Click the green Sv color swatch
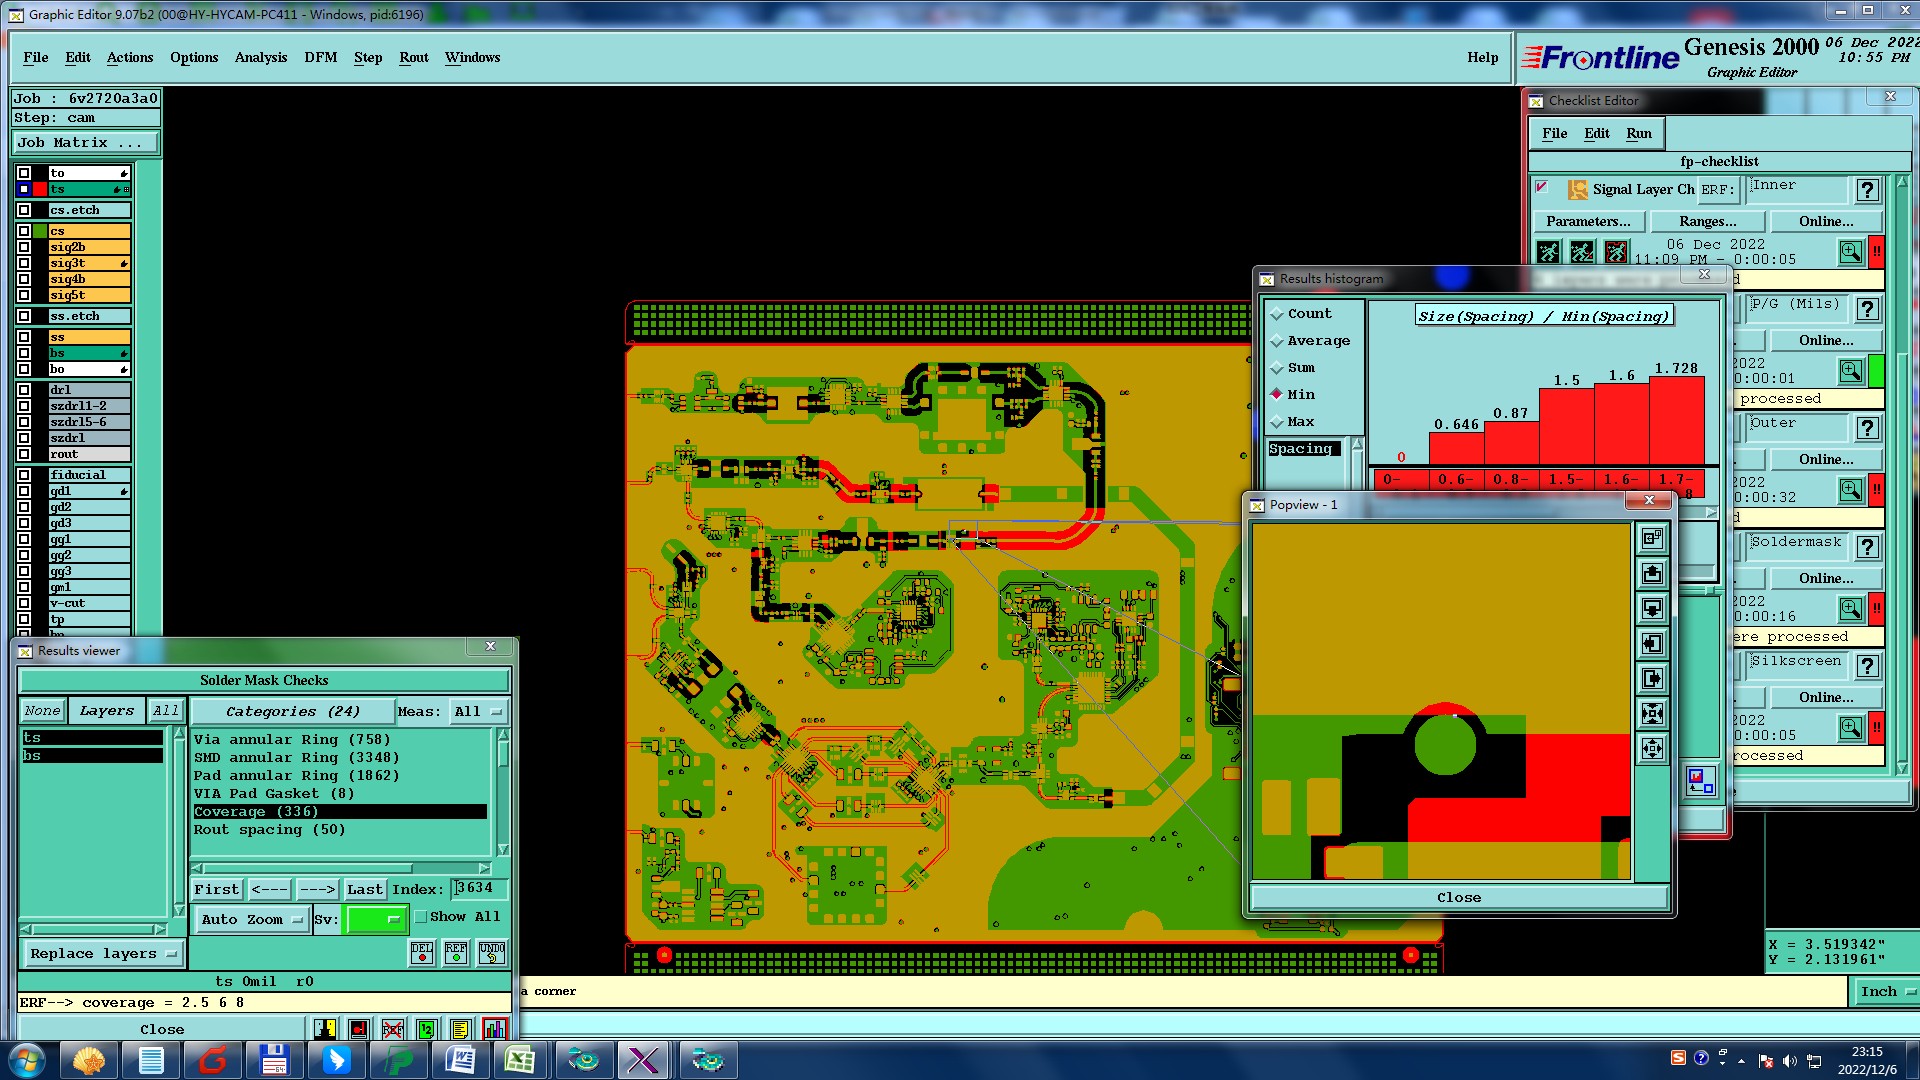This screenshot has height=1080, width=1920. coord(375,920)
